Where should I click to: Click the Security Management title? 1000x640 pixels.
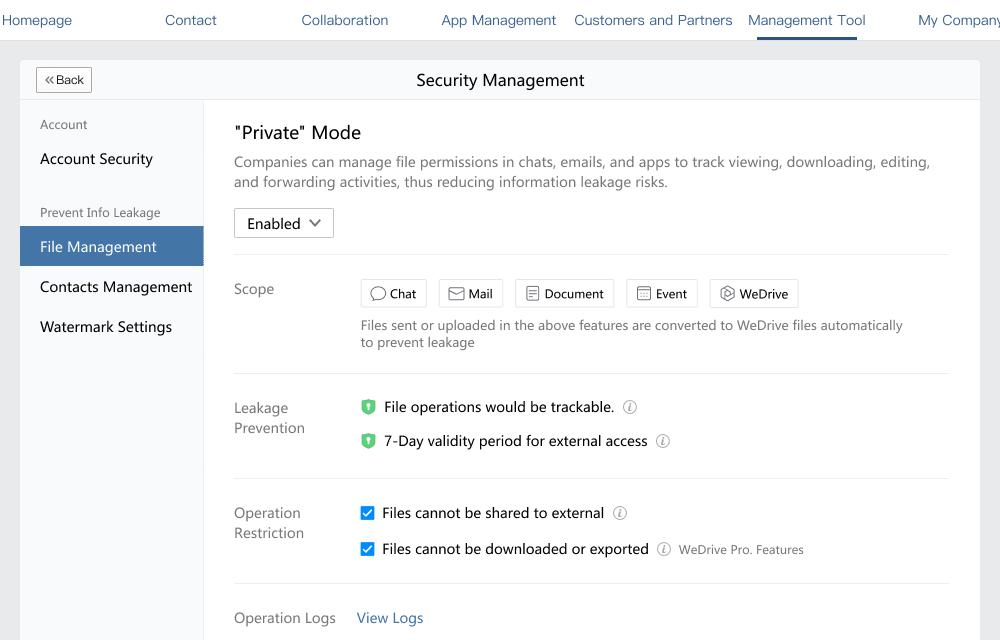point(500,80)
